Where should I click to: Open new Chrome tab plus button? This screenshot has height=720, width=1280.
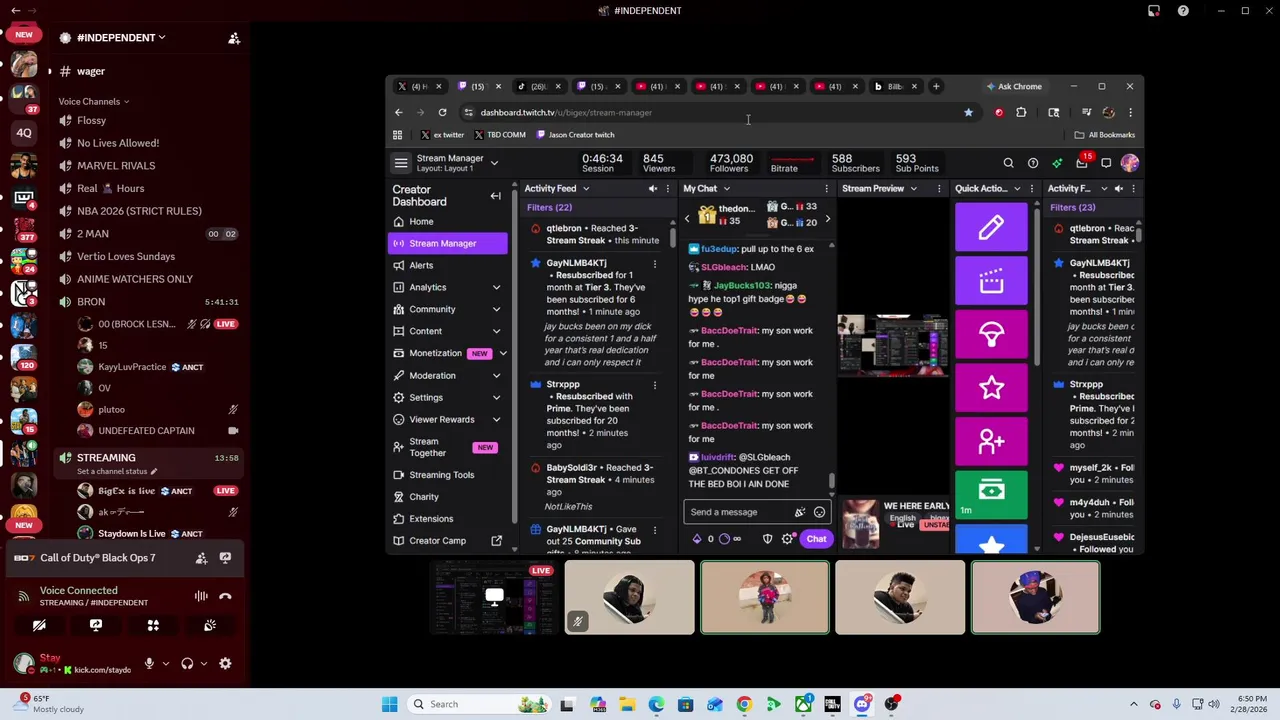point(936,86)
